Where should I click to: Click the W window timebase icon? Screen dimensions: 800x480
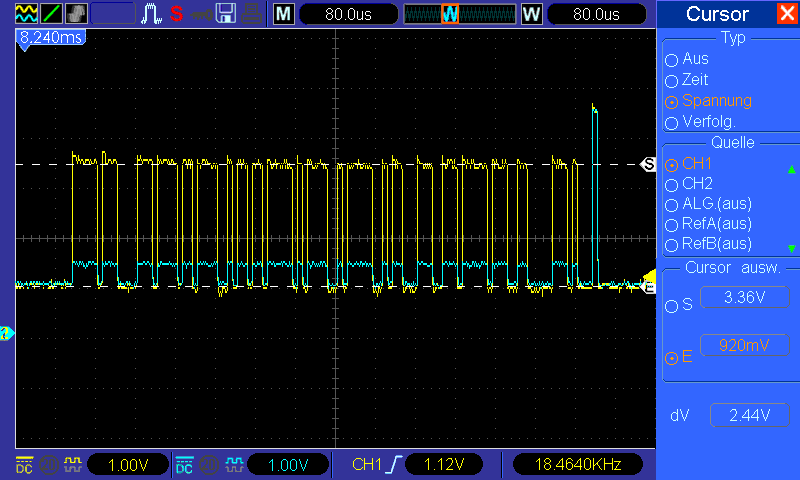click(532, 14)
